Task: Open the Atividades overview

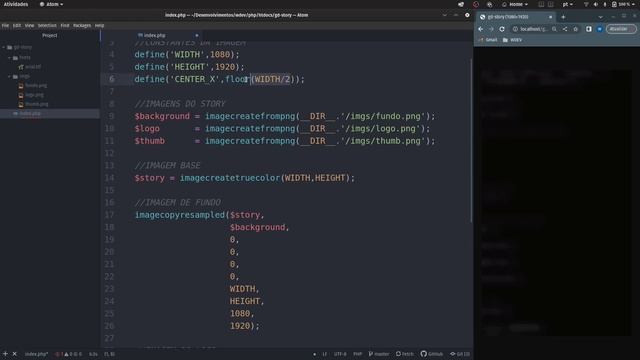Action: pos(16,4)
